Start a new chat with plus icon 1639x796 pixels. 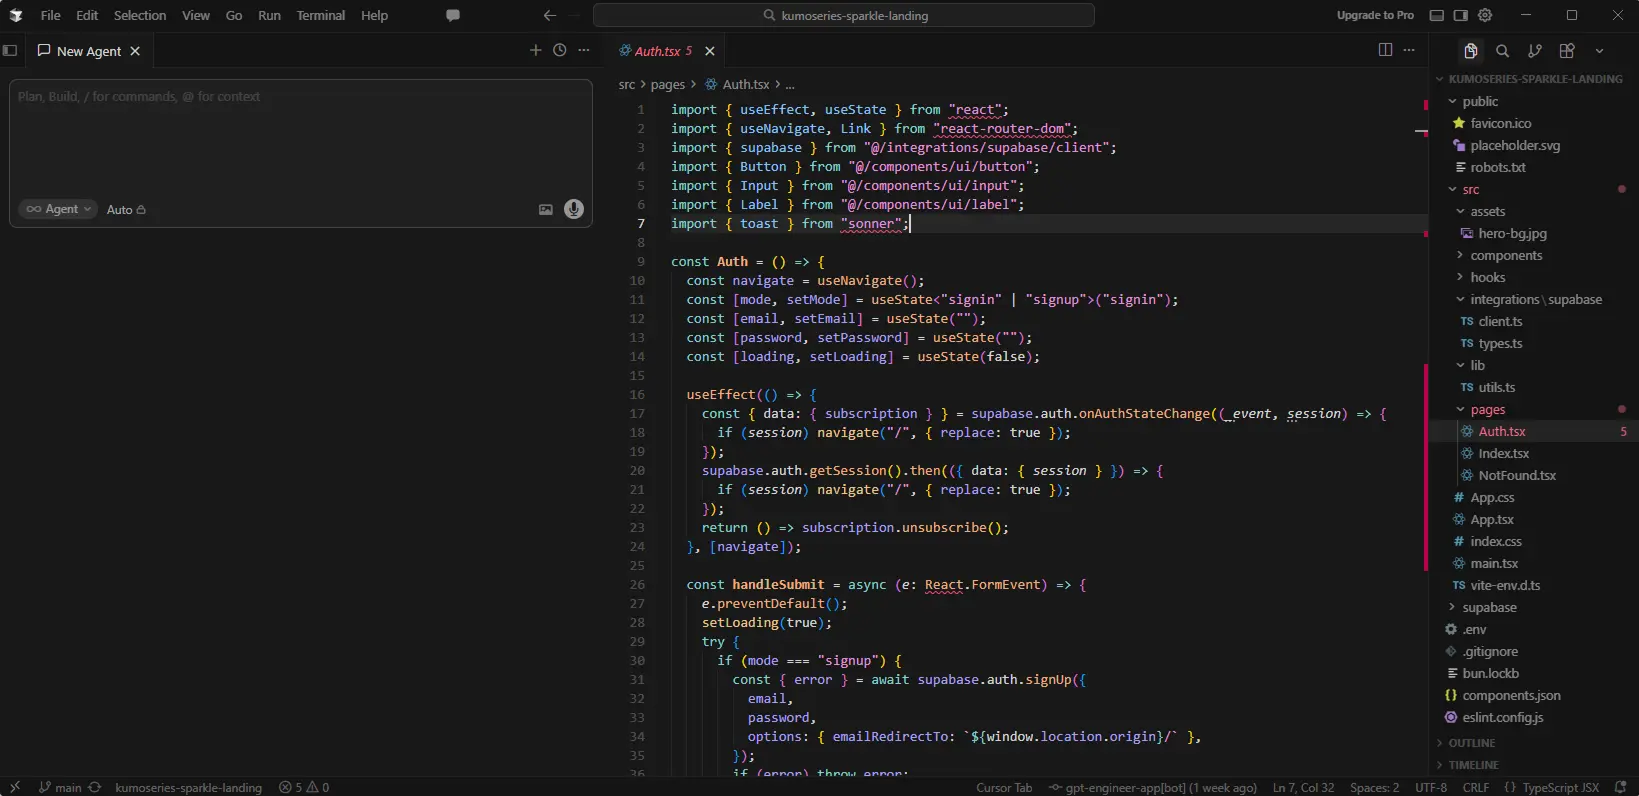click(x=535, y=50)
